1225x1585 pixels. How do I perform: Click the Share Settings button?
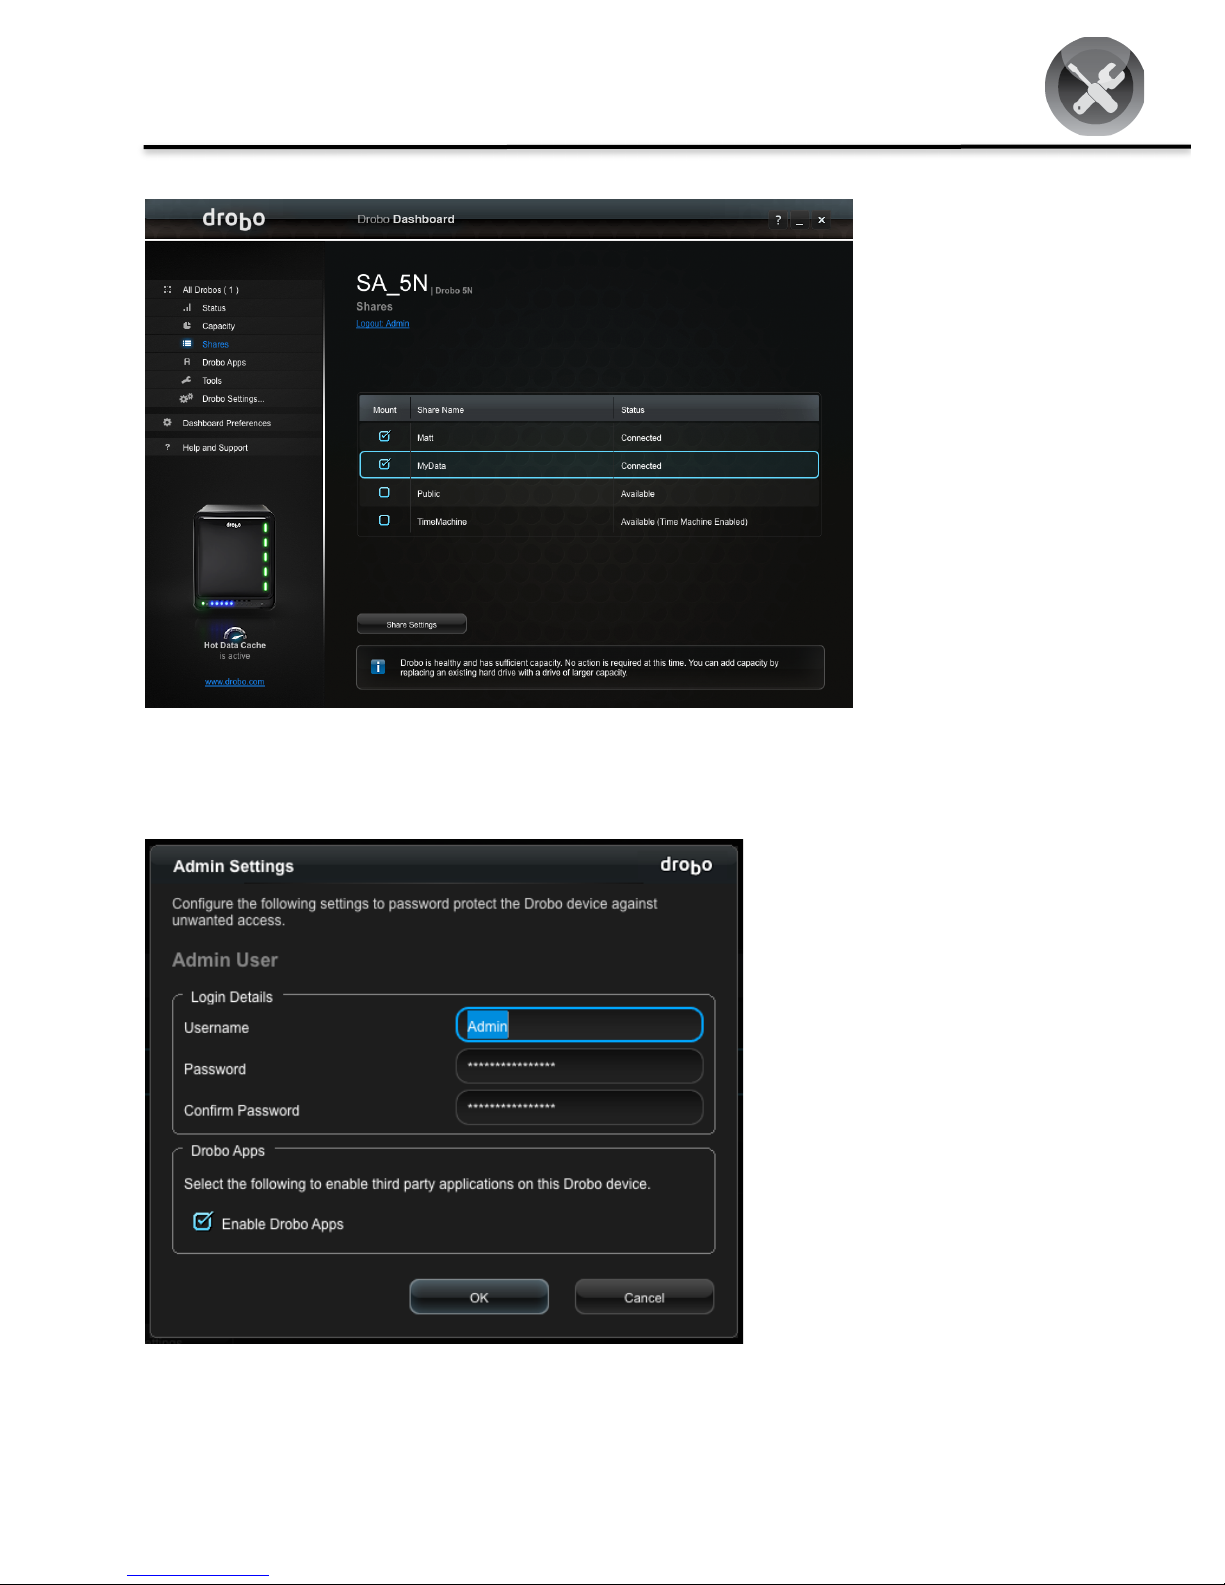pos(412,624)
